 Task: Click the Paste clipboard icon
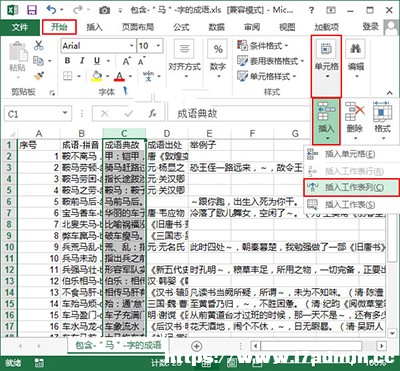pos(18,52)
